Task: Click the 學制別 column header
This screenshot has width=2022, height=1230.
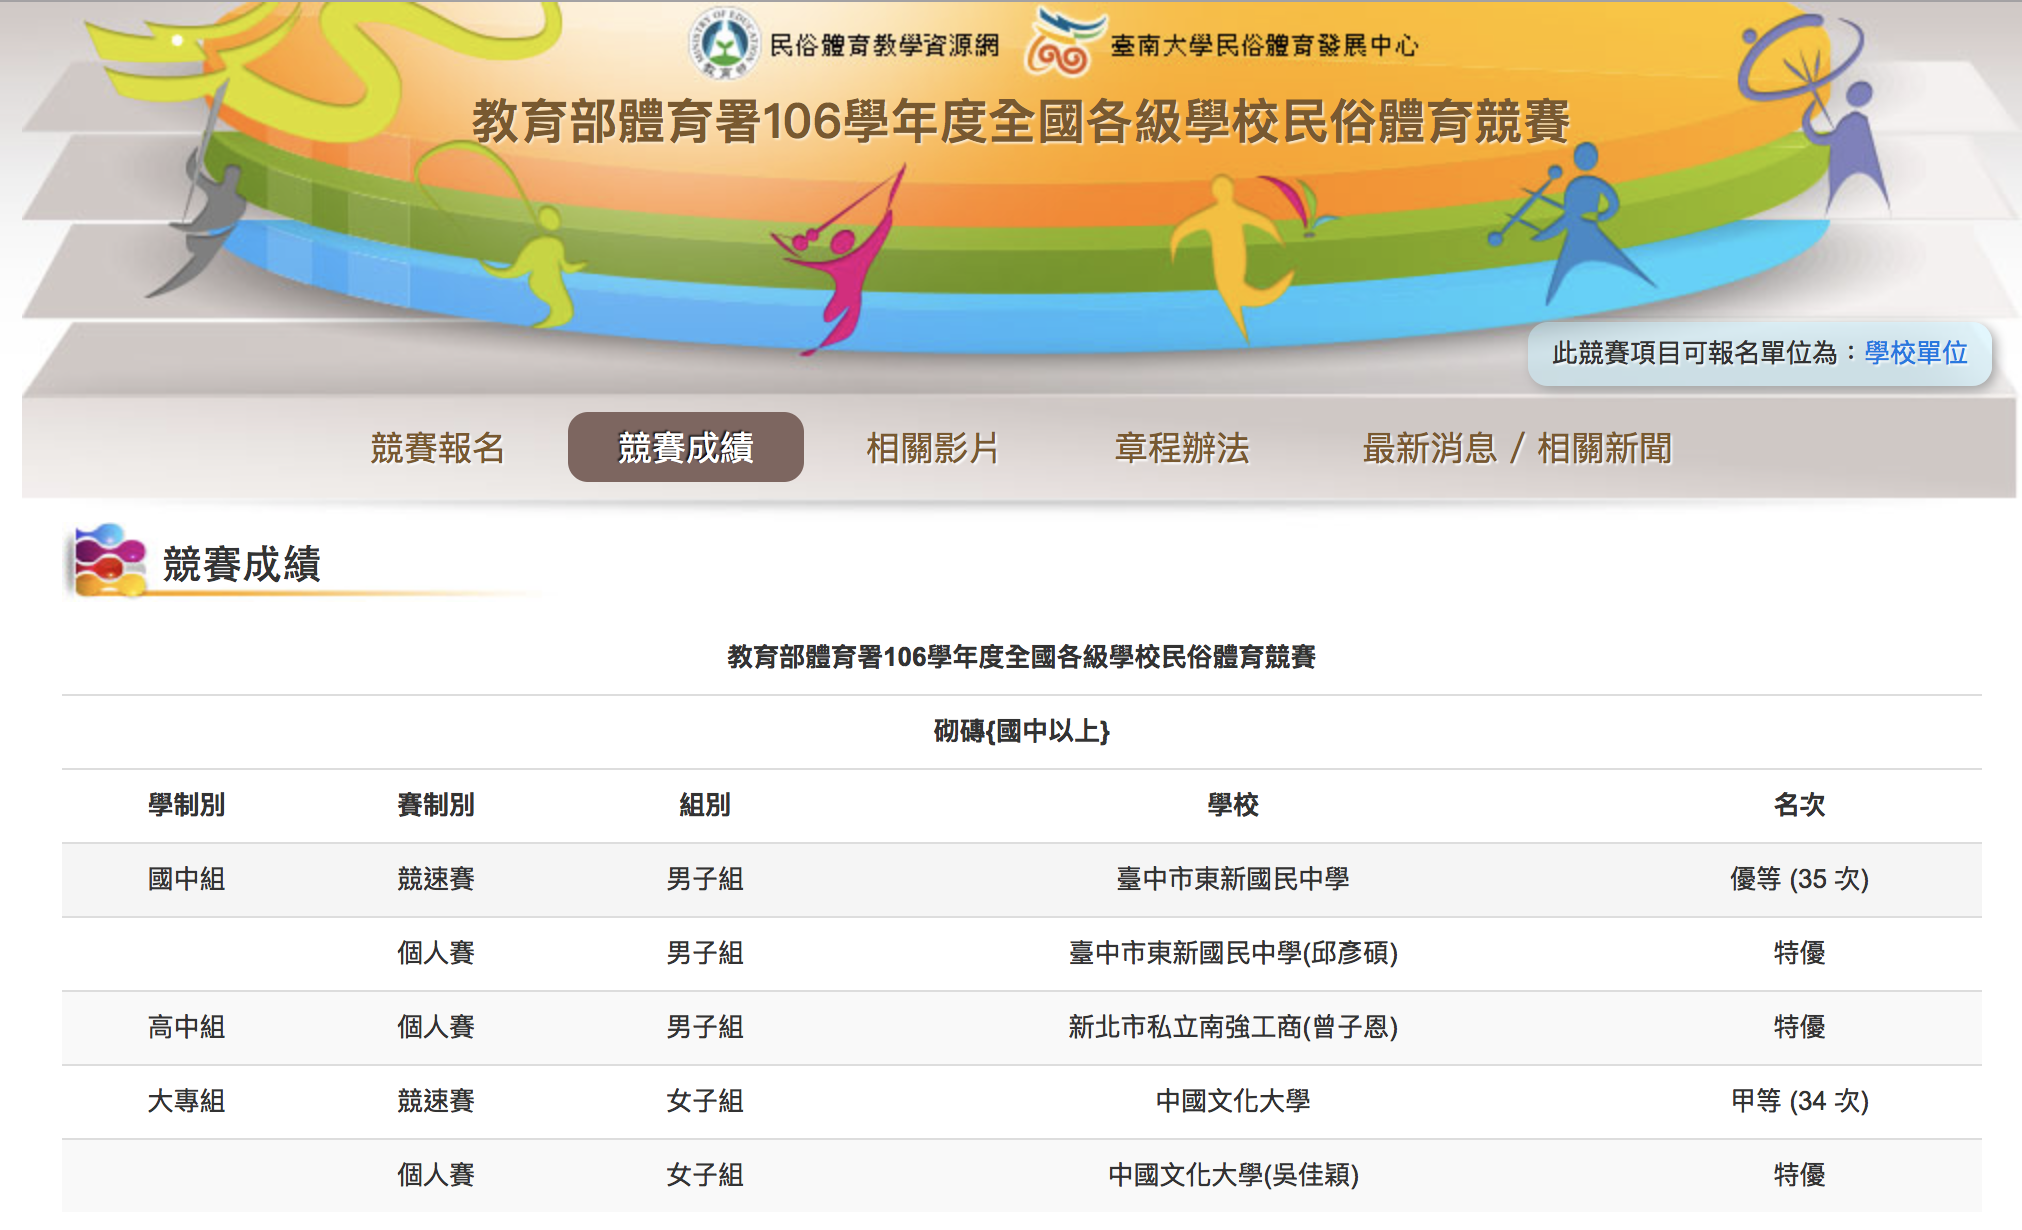Action: pyautogui.click(x=186, y=805)
